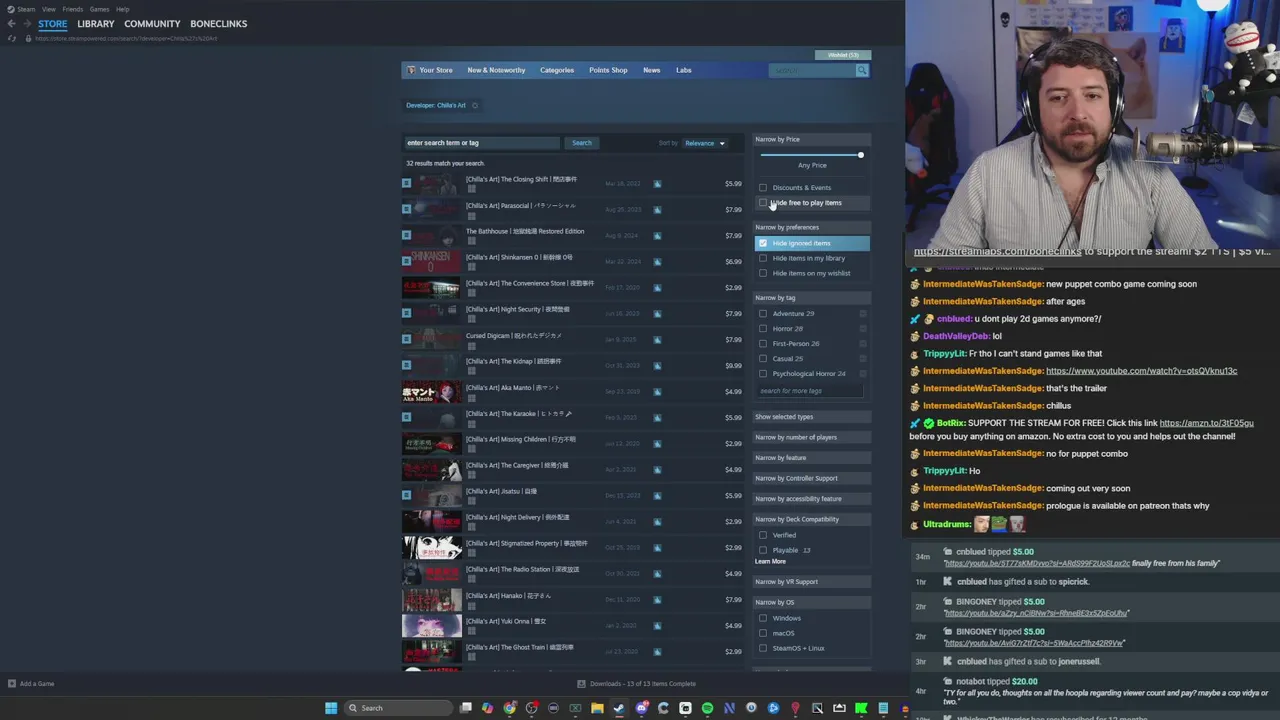The image size is (1280, 720).
Task: Toggle Hide free to play items
Action: (x=763, y=202)
